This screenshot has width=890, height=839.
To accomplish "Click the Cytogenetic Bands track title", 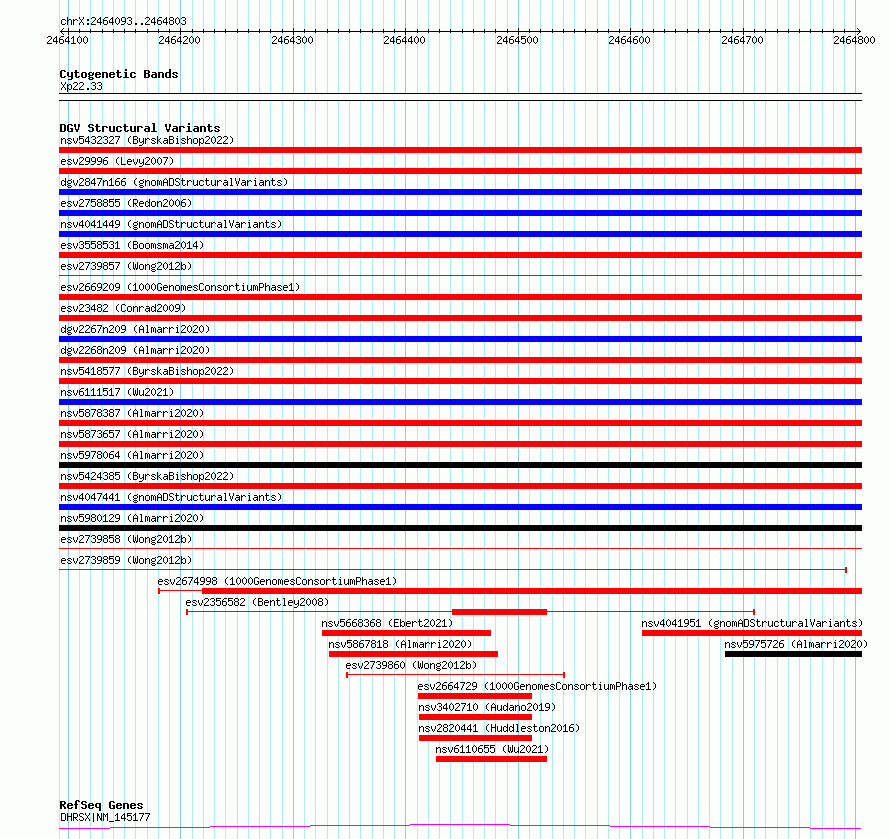I will tap(119, 74).
